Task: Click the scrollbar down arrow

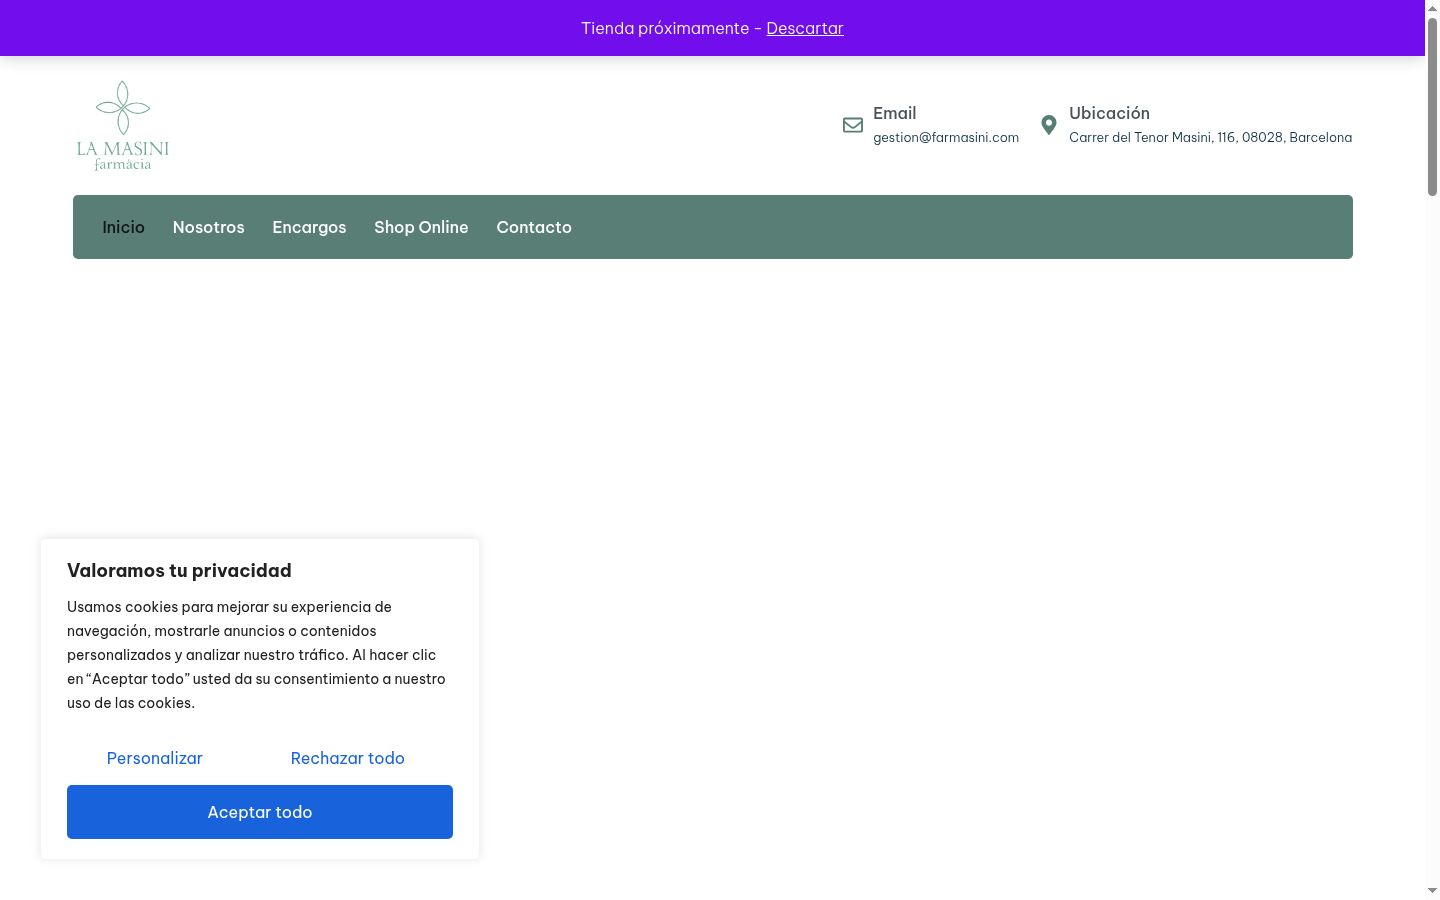Action: coord(1432,891)
